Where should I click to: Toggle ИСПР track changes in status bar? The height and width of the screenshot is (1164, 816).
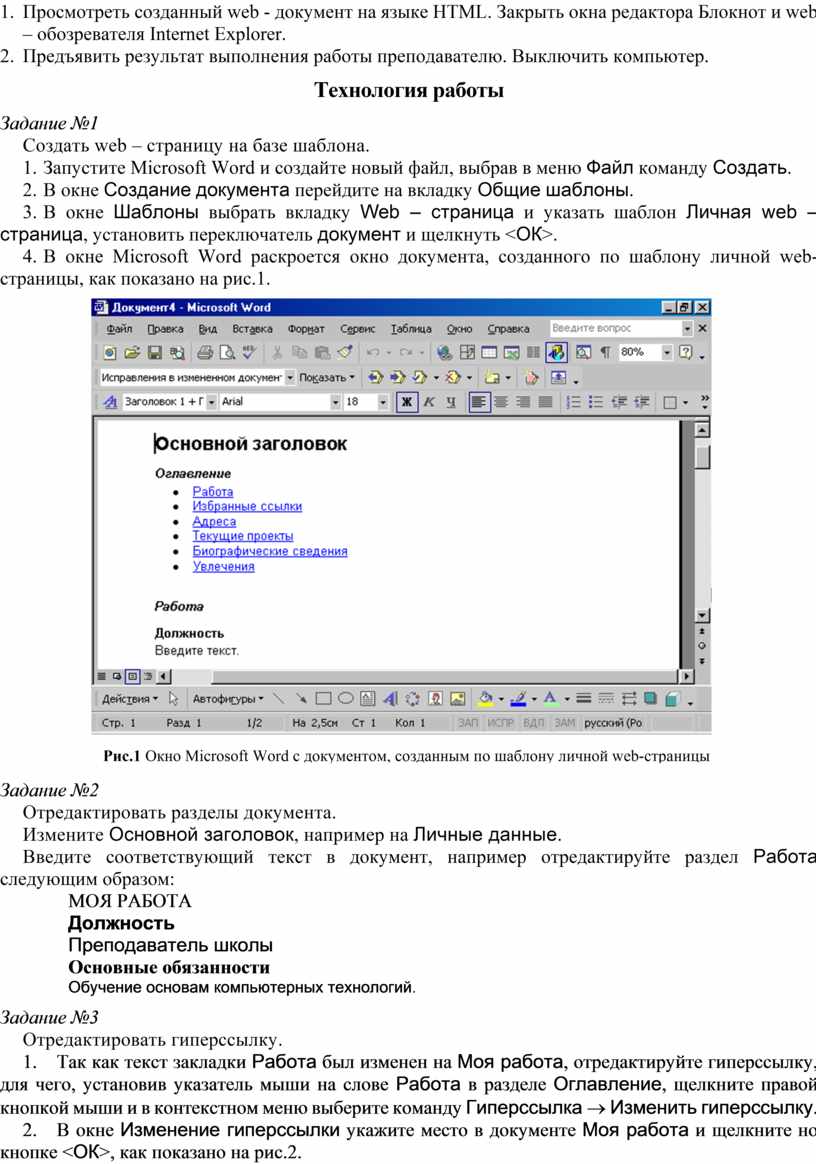coord(500,722)
